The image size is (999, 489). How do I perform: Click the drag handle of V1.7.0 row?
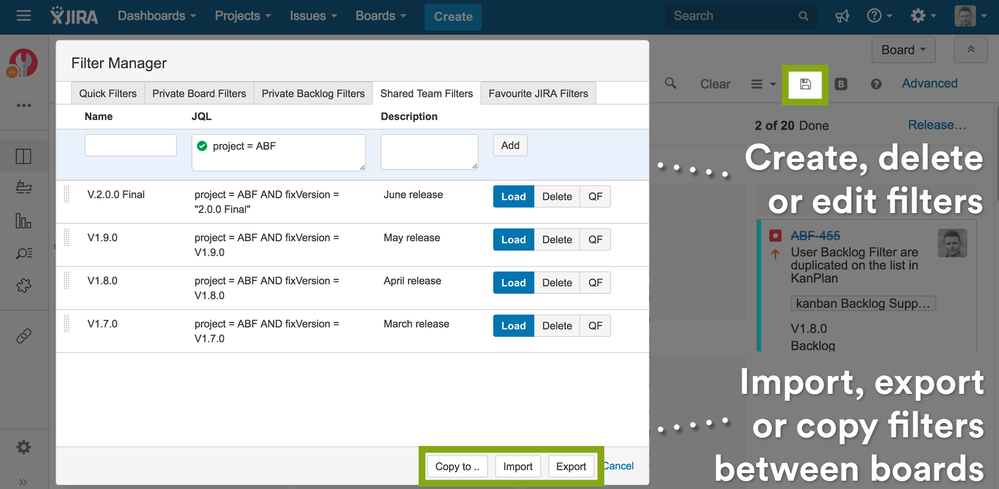point(66,323)
